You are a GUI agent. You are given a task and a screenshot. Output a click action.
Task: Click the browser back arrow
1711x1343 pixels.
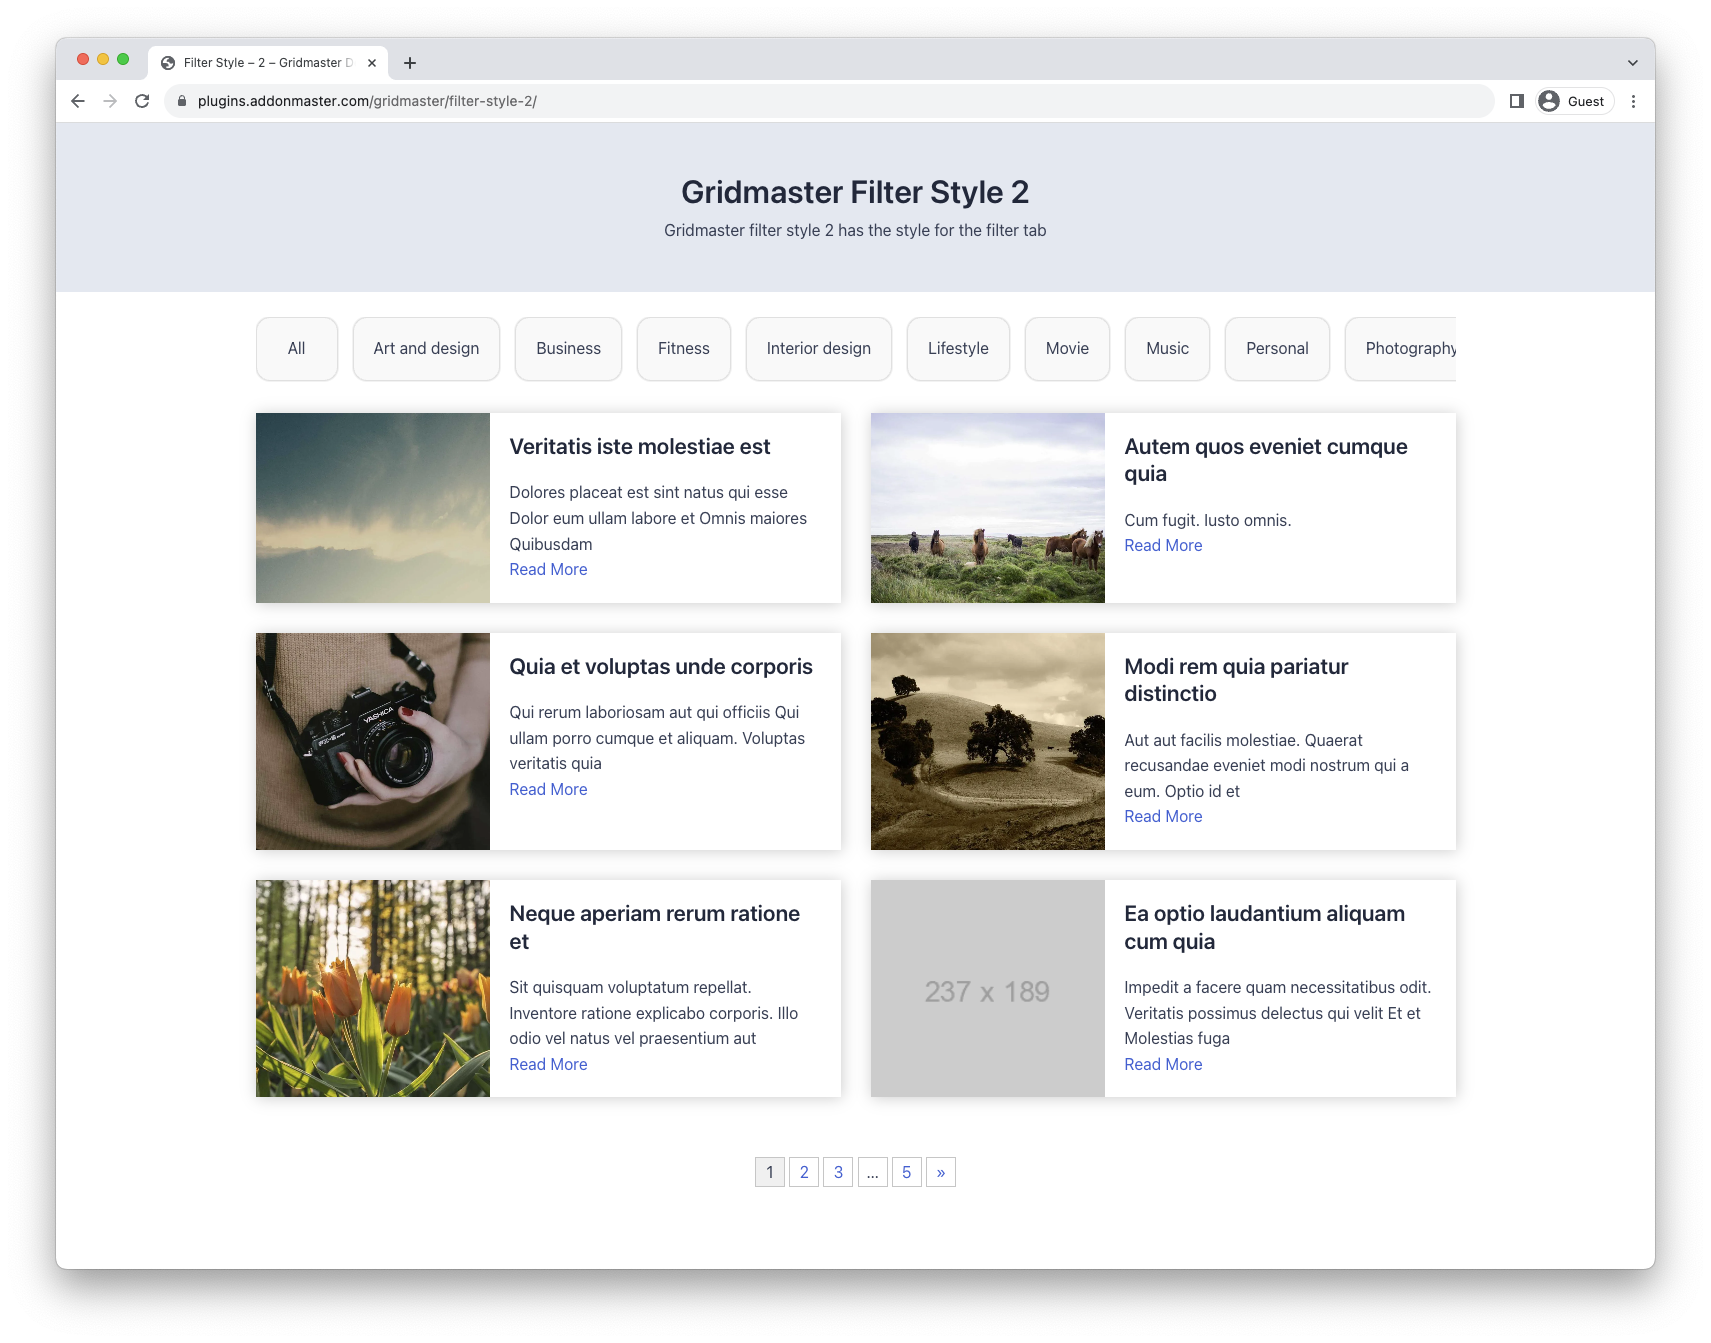tap(78, 101)
